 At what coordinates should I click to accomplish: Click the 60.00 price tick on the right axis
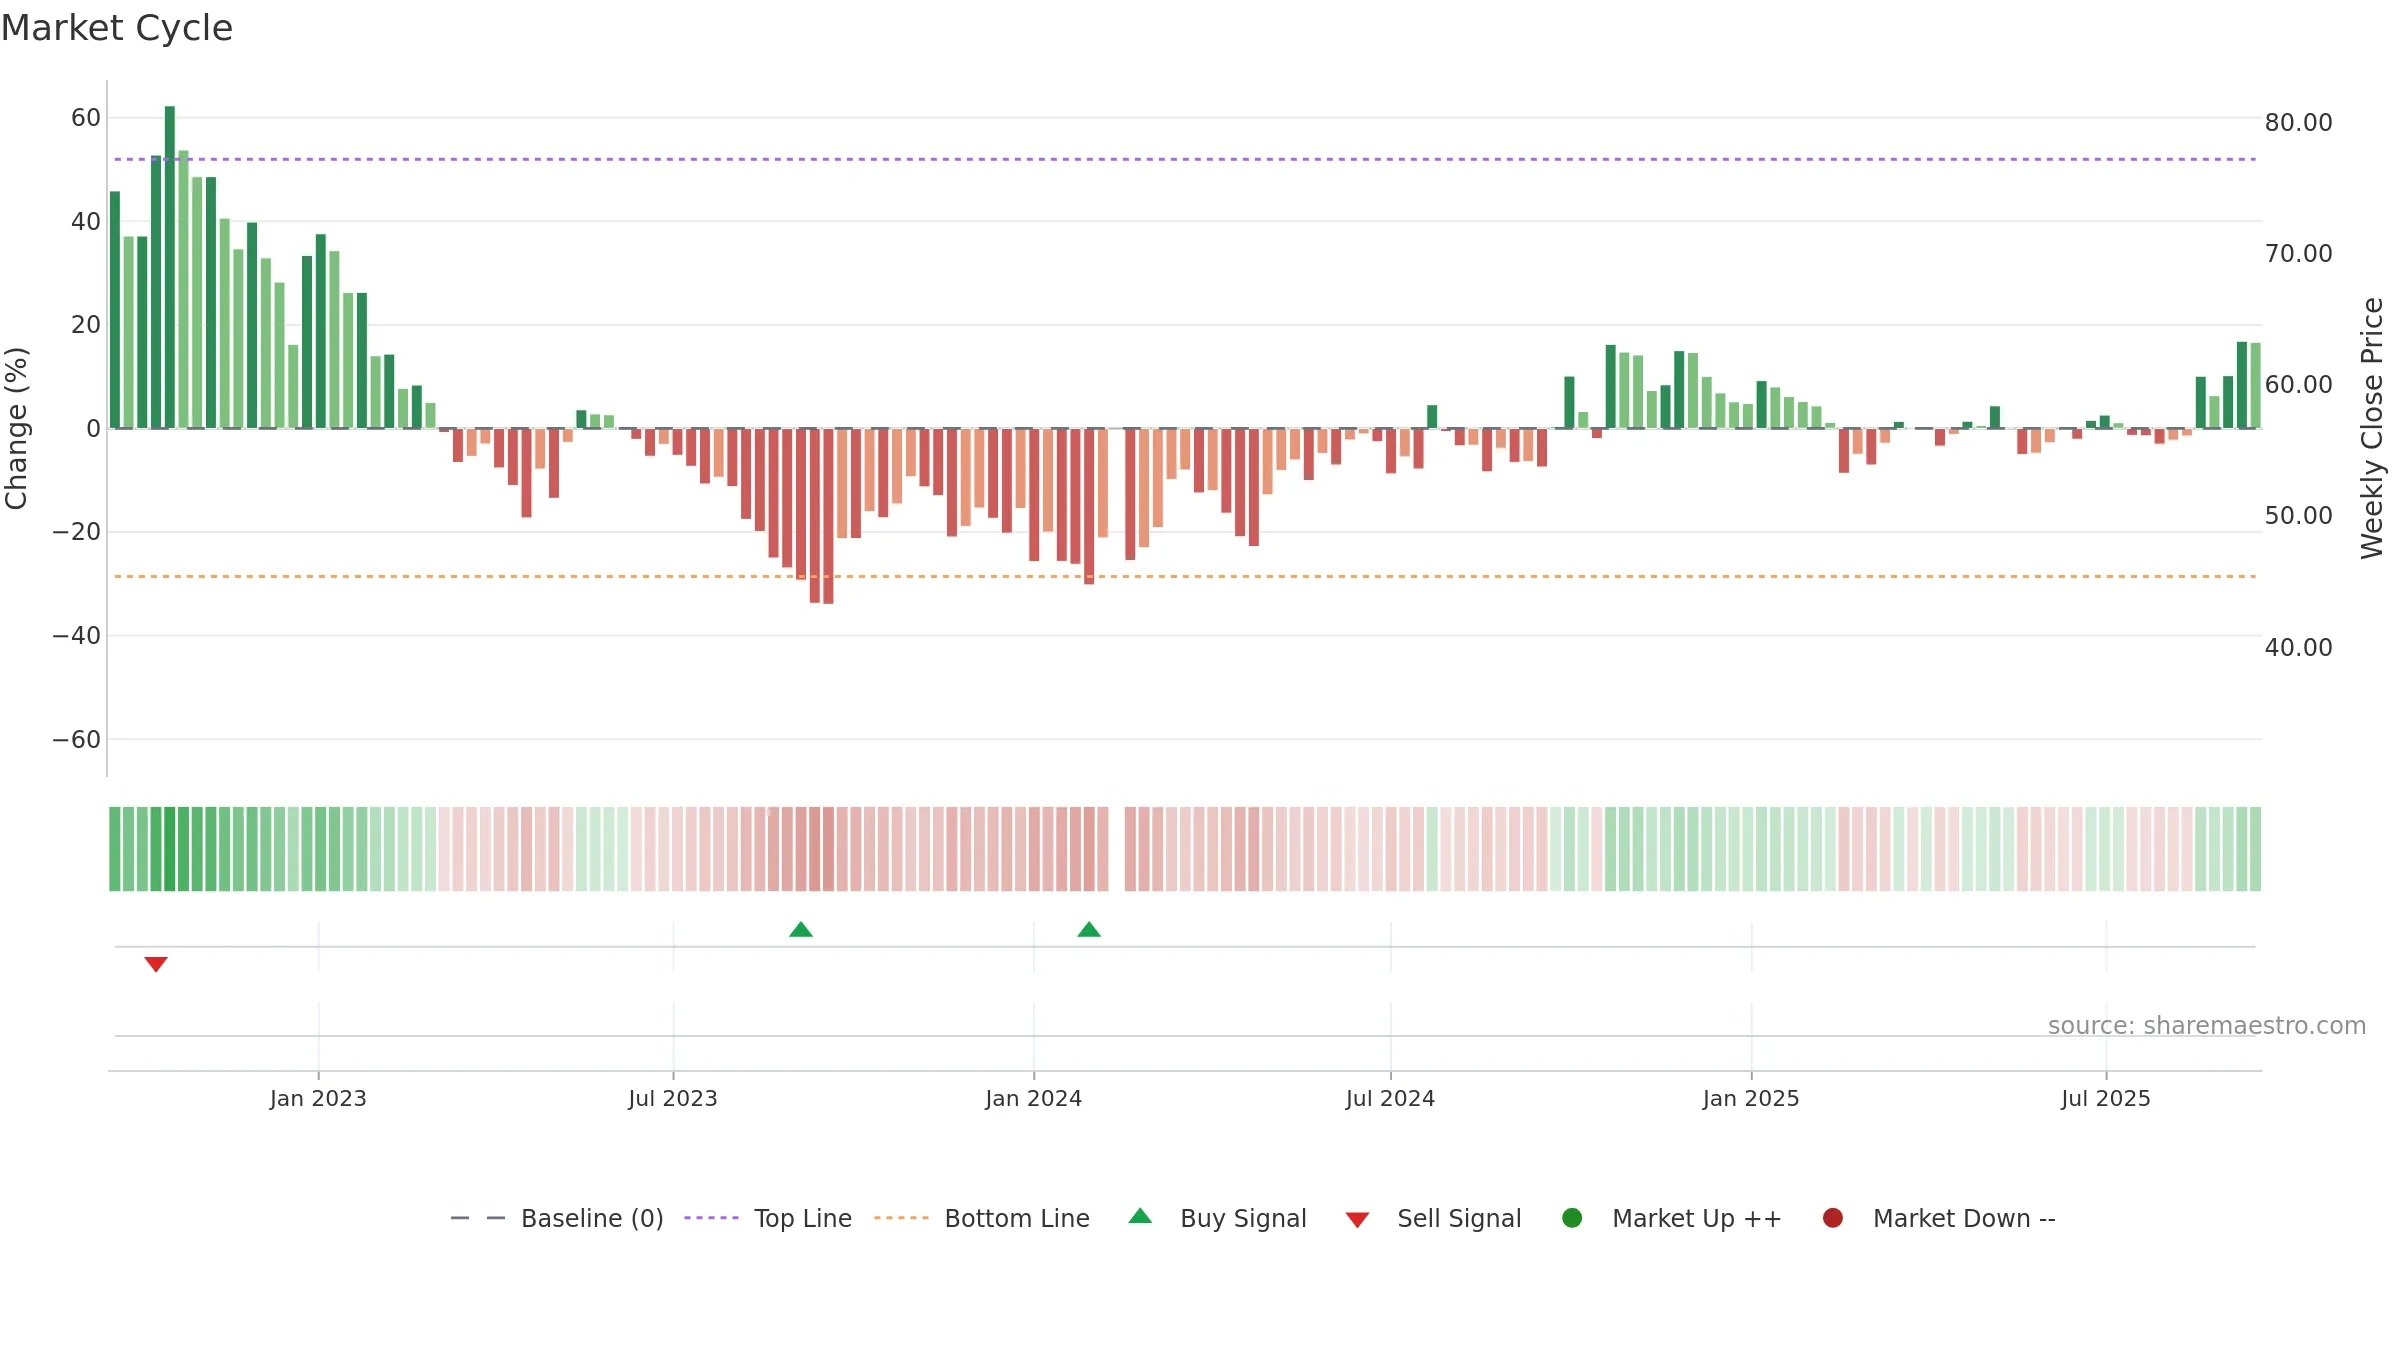[x=2298, y=384]
